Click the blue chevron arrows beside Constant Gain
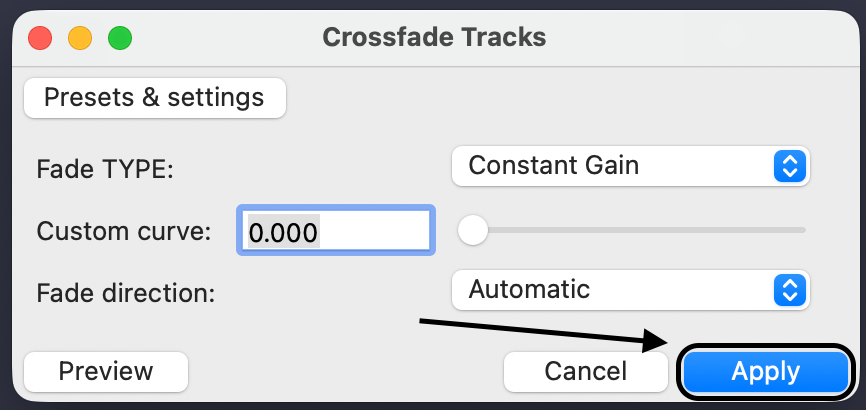The width and height of the screenshot is (866, 410). tap(790, 166)
